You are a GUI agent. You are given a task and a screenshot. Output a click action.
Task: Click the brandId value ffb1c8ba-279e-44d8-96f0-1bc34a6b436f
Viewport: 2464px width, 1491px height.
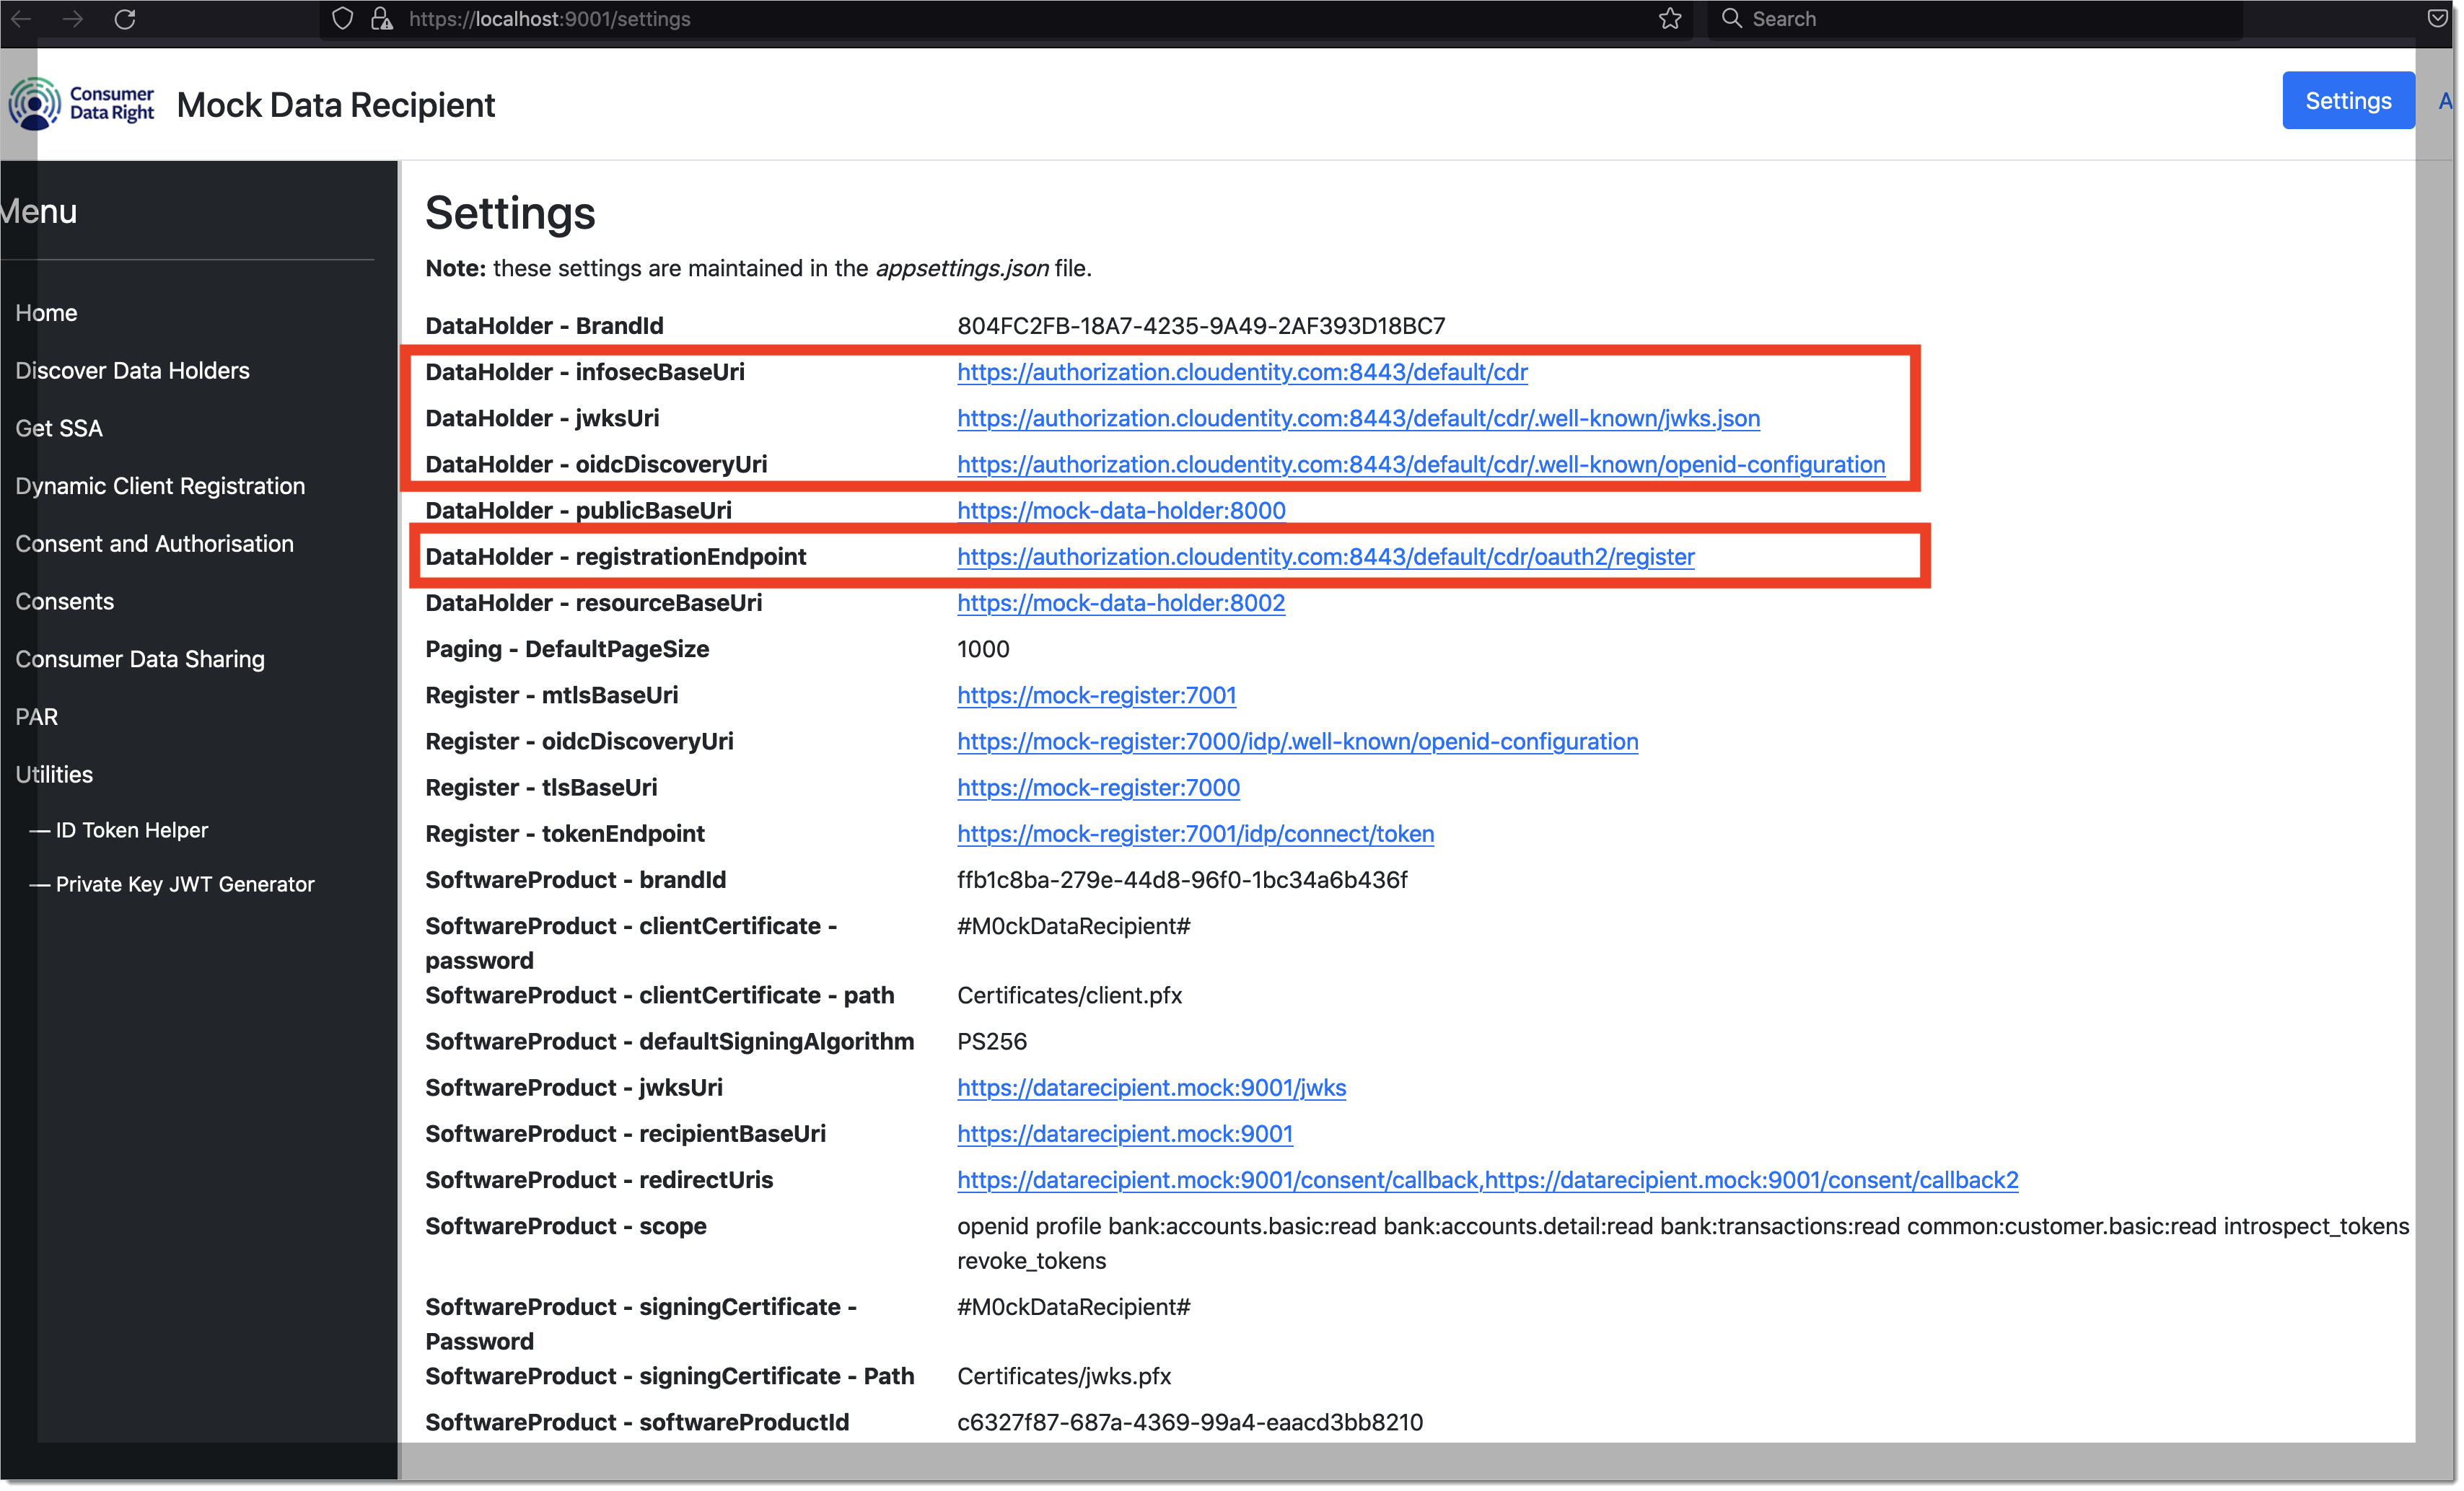point(1182,880)
